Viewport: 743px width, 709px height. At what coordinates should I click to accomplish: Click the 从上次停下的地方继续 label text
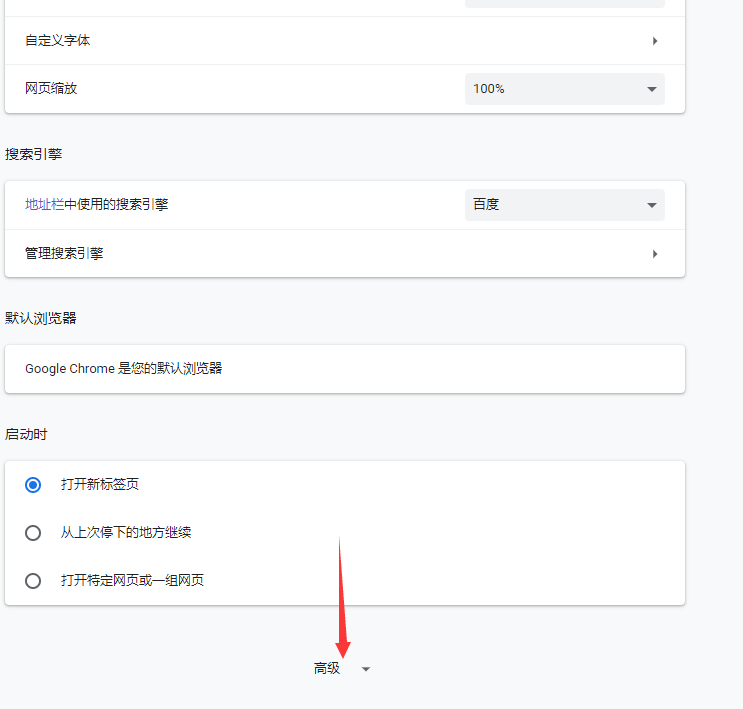tap(126, 532)
